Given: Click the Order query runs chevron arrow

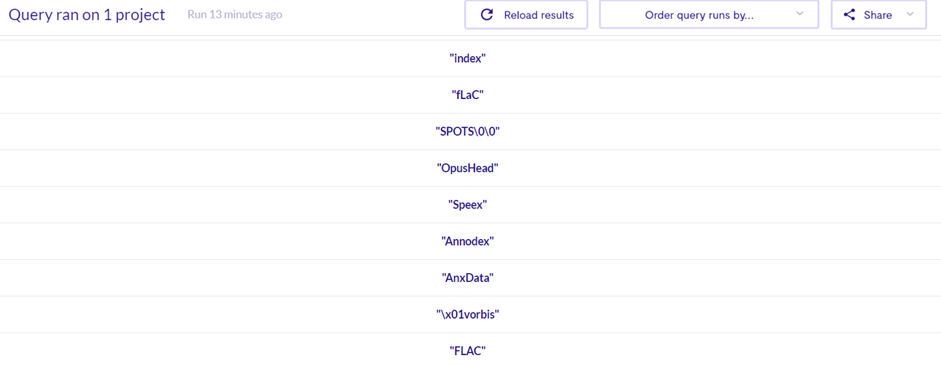Looking at the screenshot, I should (799, 14).
